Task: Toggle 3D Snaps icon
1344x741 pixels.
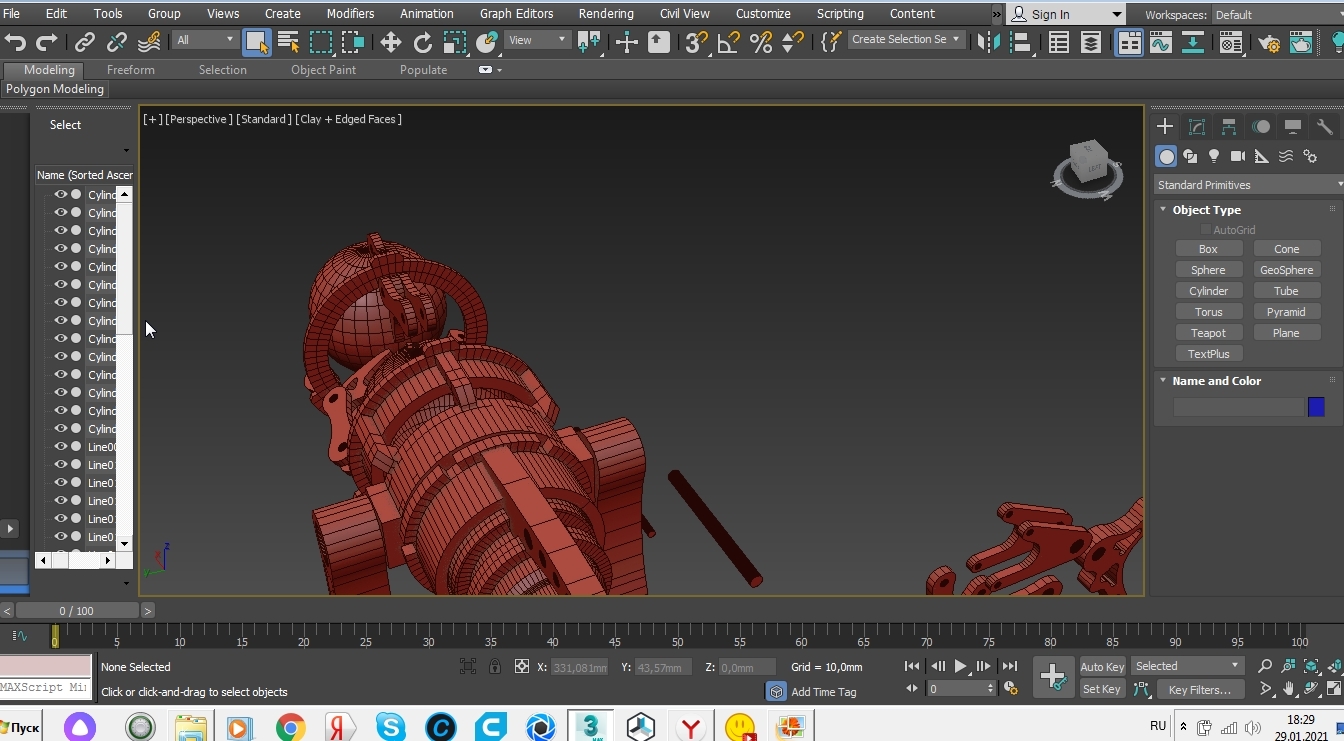Action: pyautogui.click(x=697, y=42)
